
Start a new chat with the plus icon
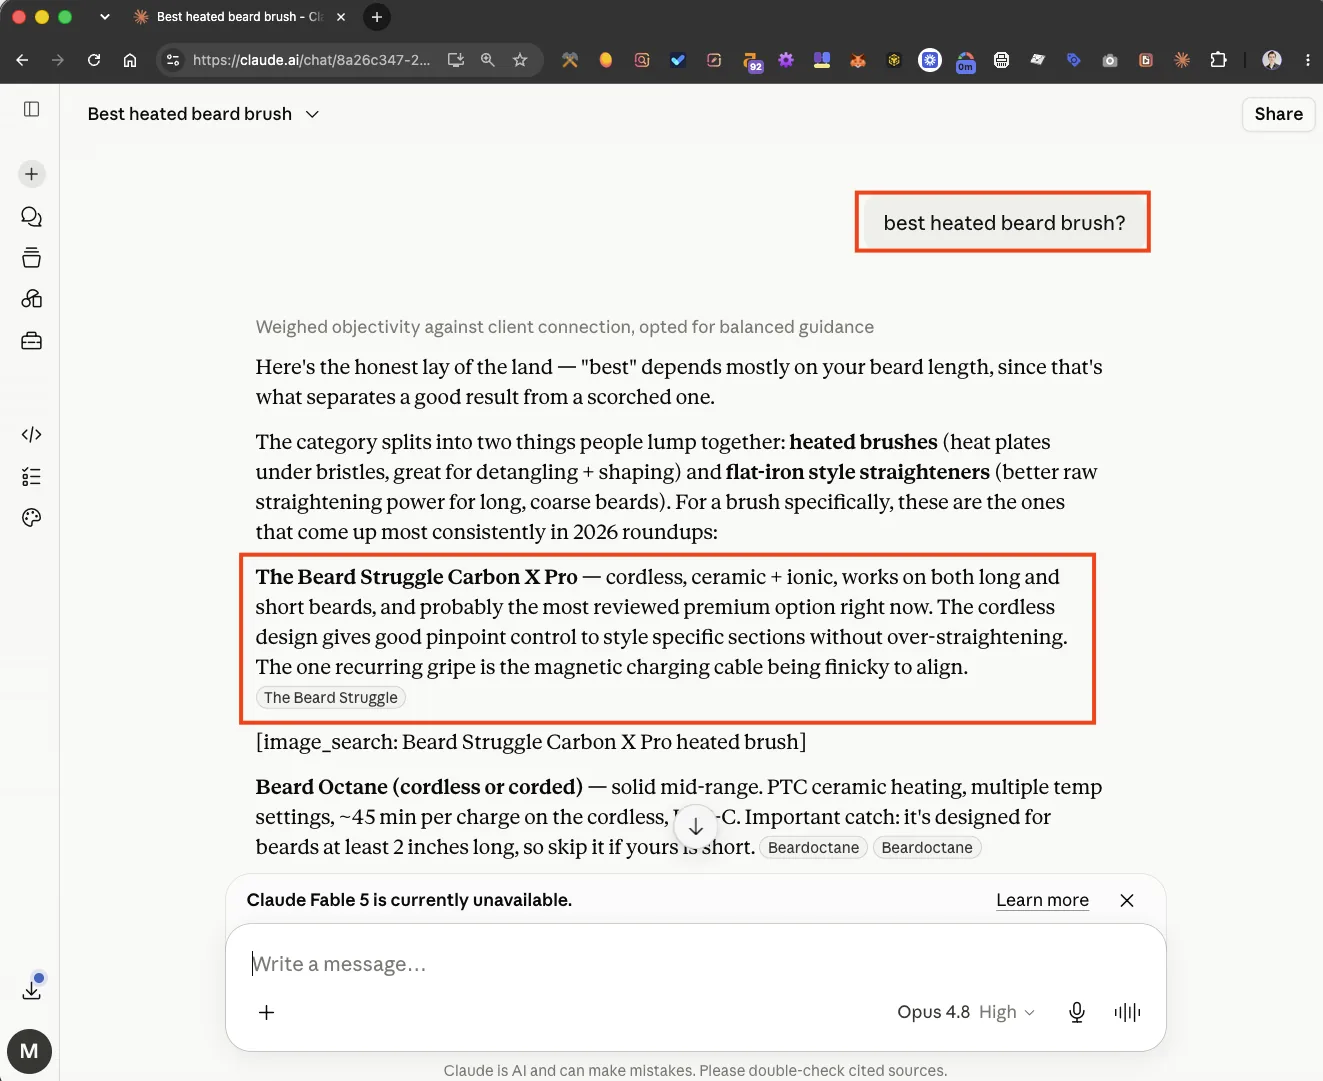[32, 174]
